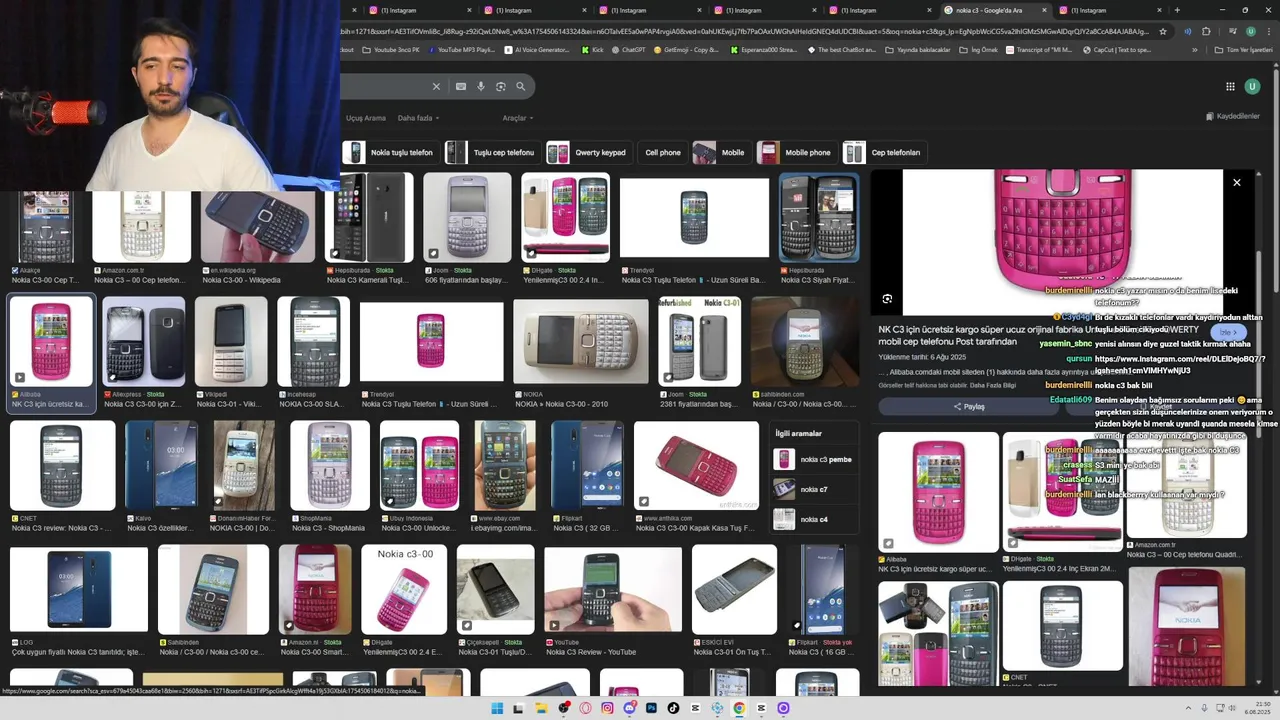The image size is (1280, 720).
Task: Open Kaydedilenler saved items
Action: (x=1232, y=116)
